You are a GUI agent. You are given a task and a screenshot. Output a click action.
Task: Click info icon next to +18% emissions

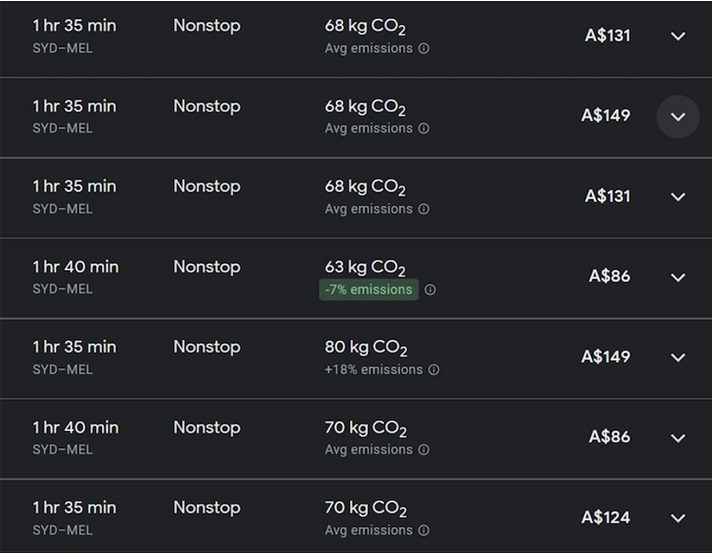(434, 370)
